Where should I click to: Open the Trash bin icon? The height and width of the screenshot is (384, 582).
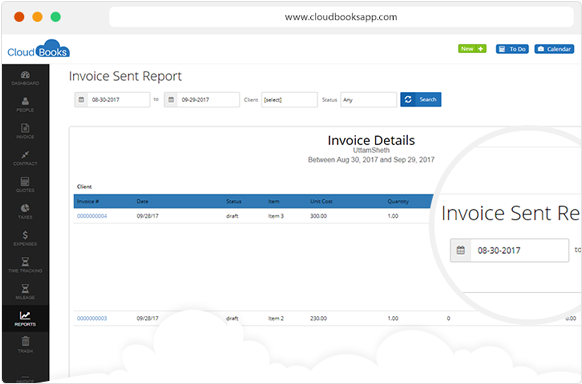tap(25, 341)
